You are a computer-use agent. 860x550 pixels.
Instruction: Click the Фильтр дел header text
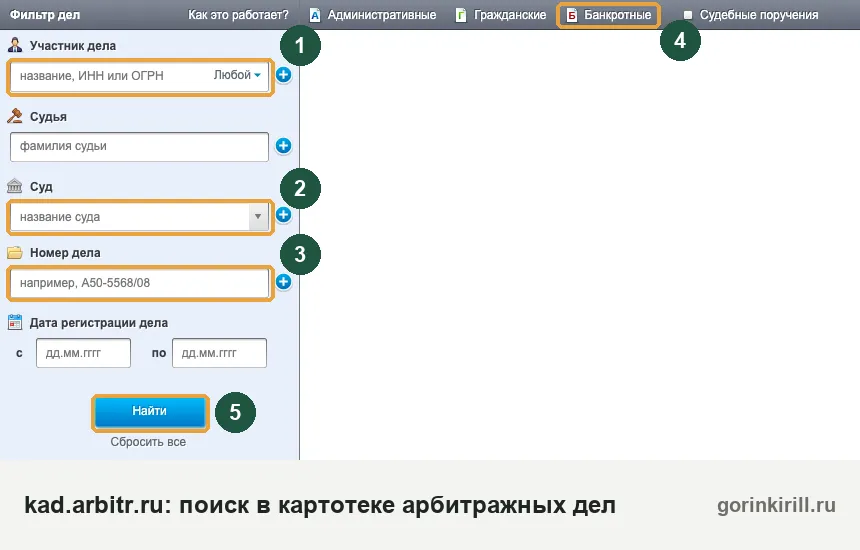(x=45, y=15)
